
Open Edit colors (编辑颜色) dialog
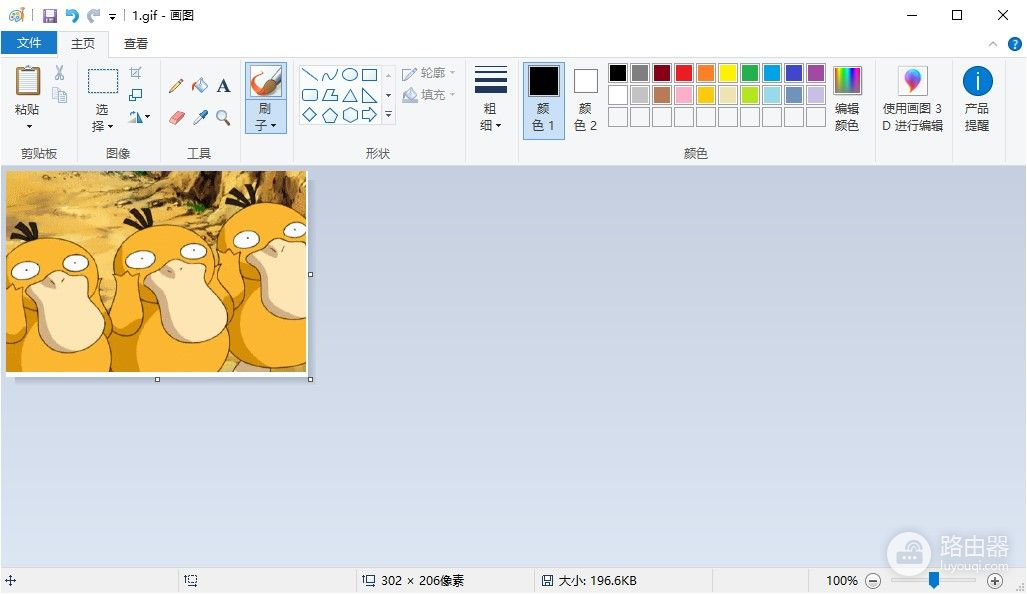coord(847,99)
